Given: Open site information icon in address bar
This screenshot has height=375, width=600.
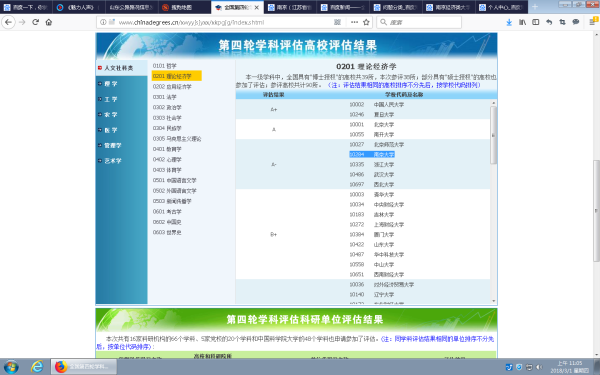Looking at the screenshot, I should click(103, 22).
